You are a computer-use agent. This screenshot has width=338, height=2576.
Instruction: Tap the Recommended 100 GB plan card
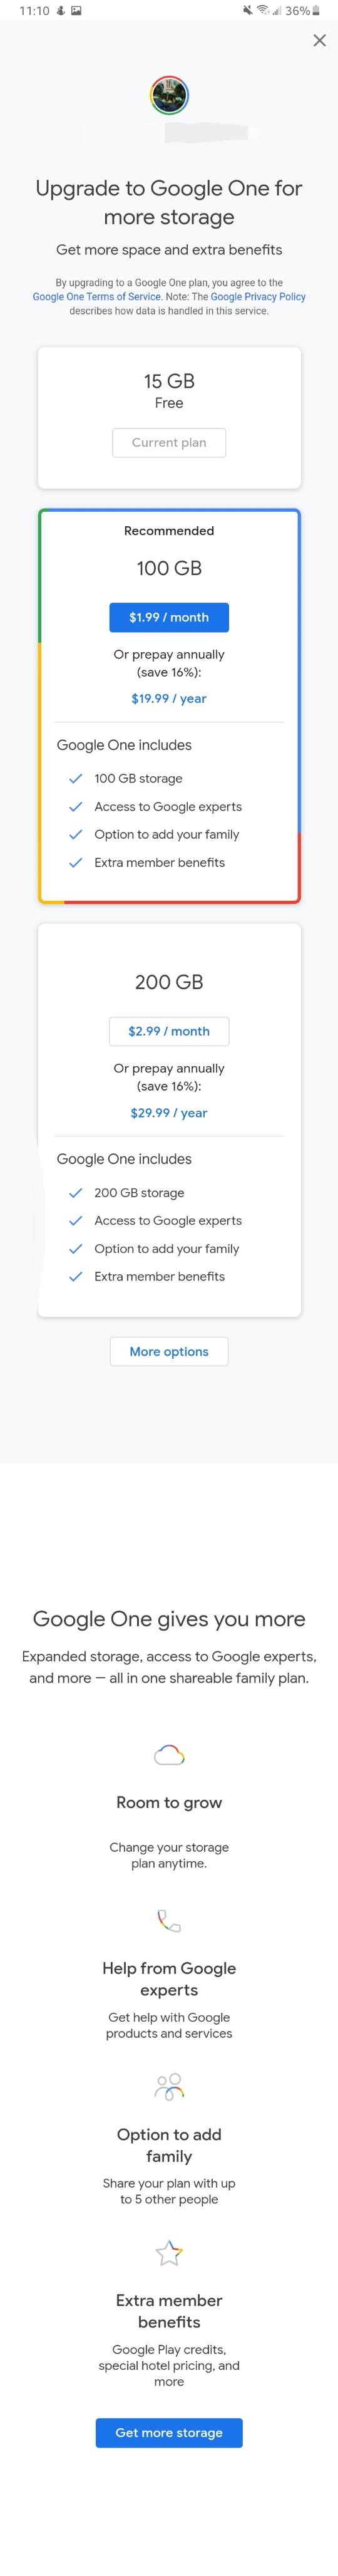click(169, 706)
